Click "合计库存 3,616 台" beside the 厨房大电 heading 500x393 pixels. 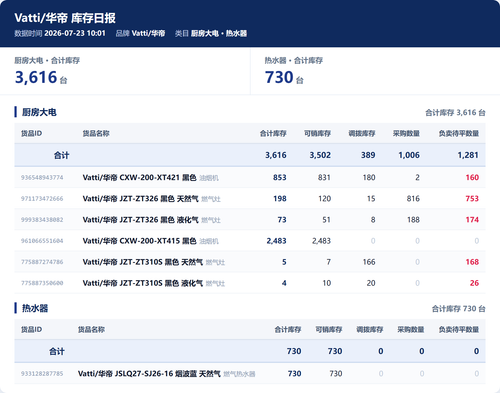click(455, 113)
